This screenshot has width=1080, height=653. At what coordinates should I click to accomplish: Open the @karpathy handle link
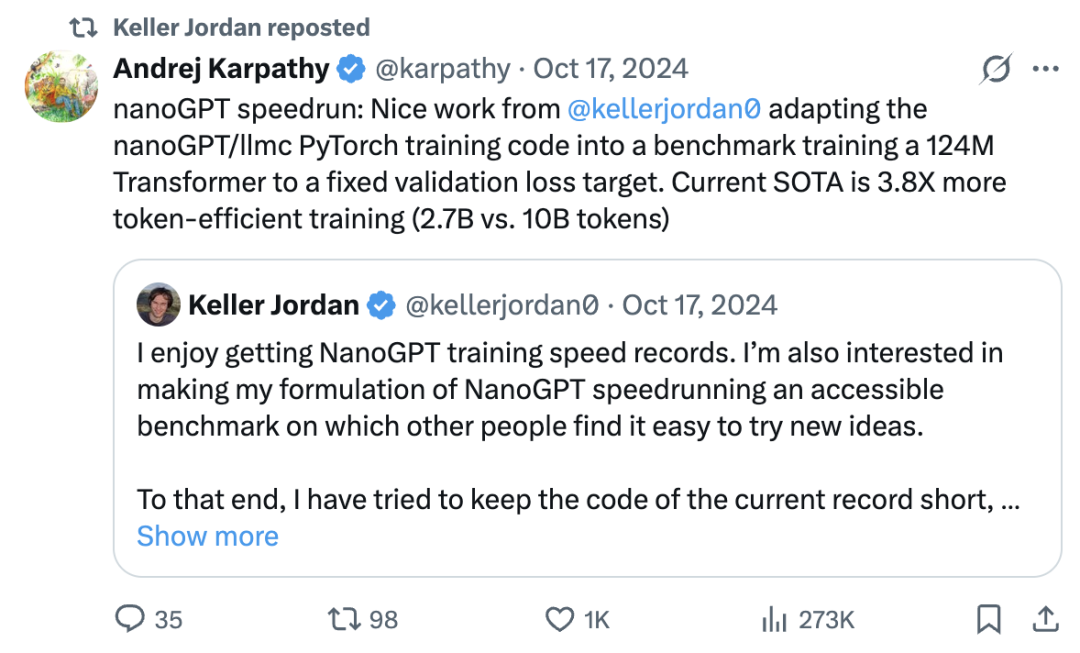pyautogui.click(x=441, y=69)
